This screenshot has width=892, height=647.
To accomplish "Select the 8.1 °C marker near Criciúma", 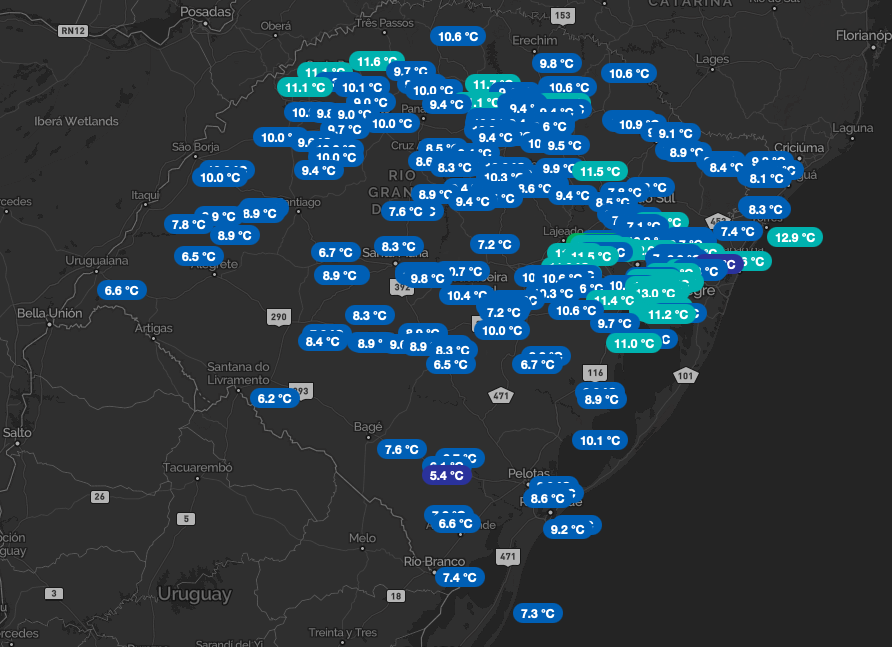I will click(766, 179).
